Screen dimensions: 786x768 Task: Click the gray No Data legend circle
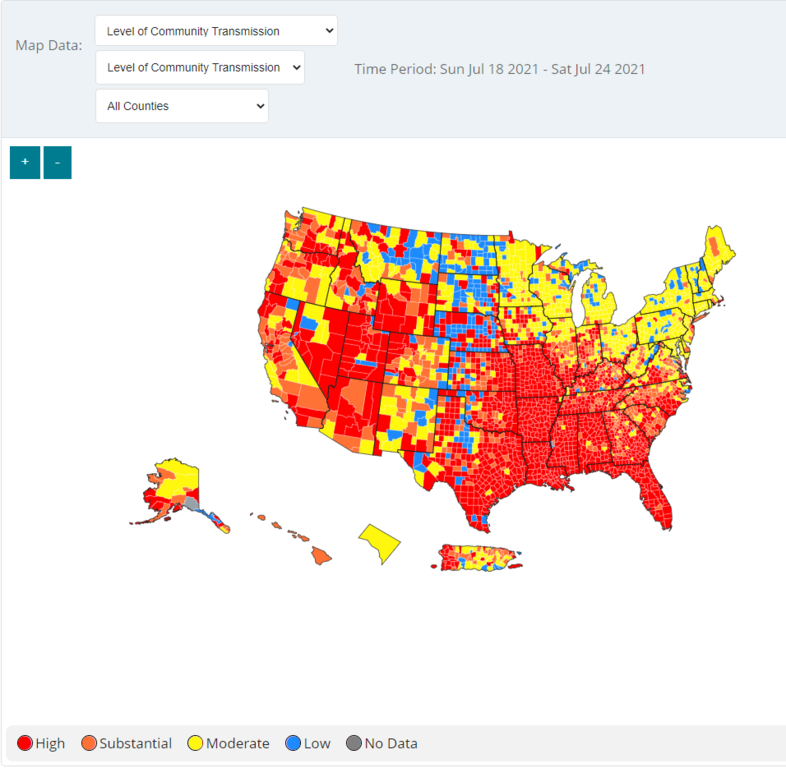354,744
